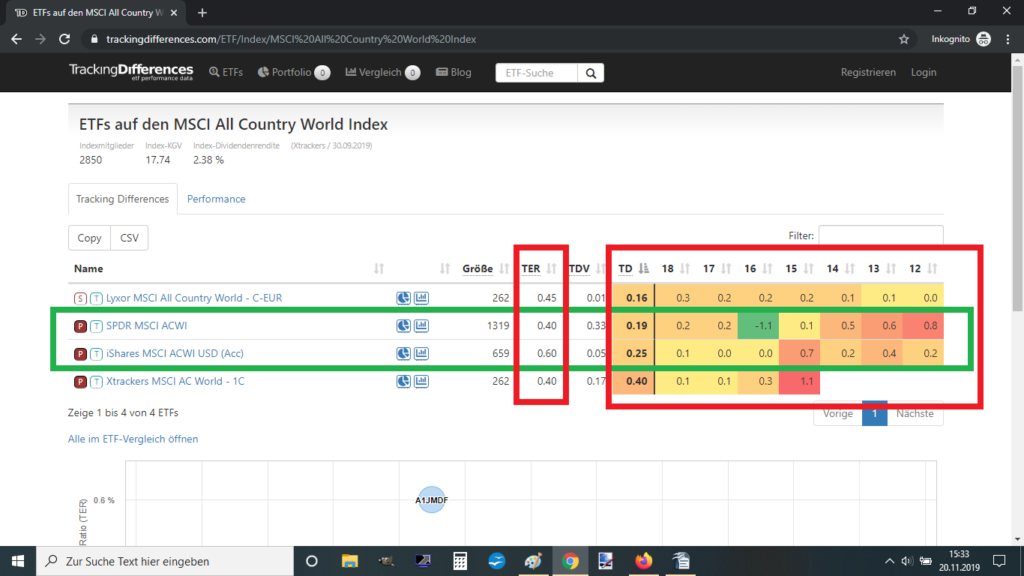Sort by year 18 column
The image size is (1024, 576).
pos(675,268)
